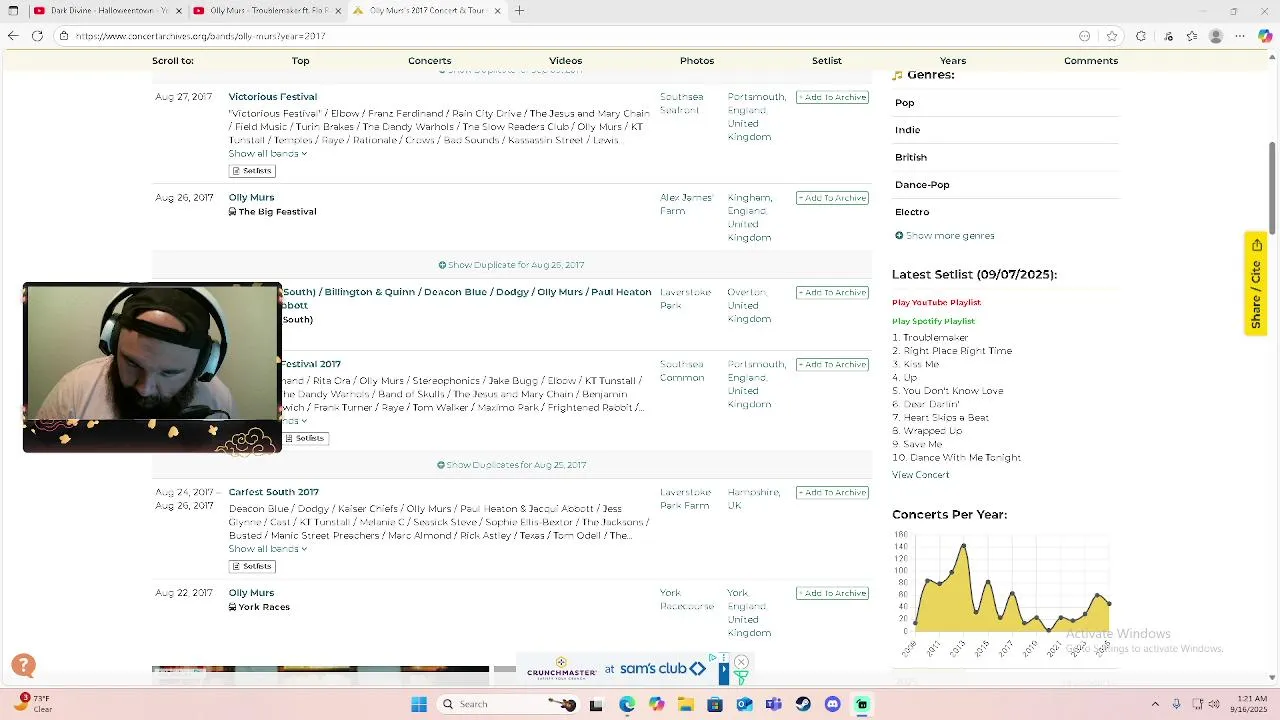Open Microsoft Edge from the taskbar
The image size is (1280, 720).
point(627,704)
